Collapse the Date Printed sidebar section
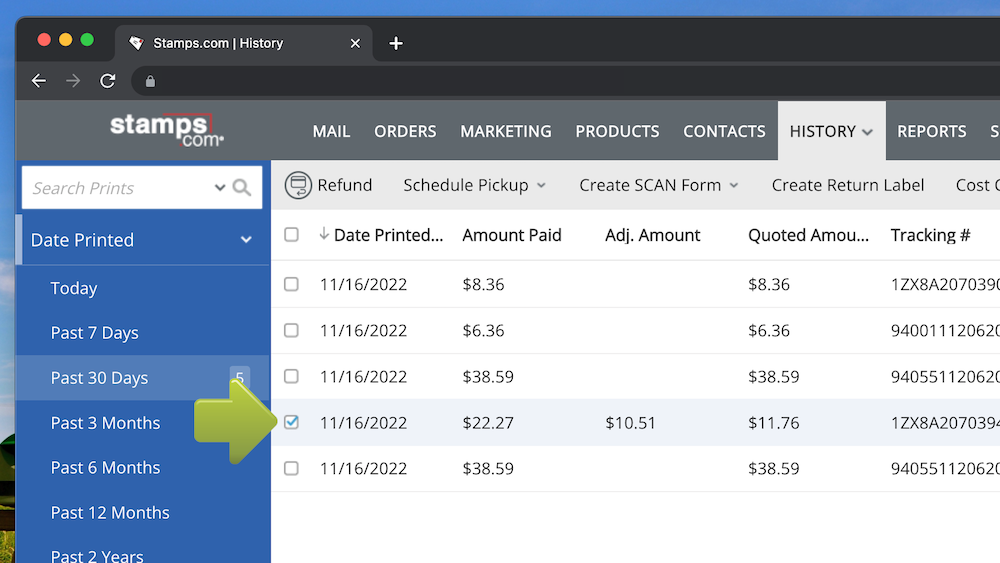 (246, 240)
